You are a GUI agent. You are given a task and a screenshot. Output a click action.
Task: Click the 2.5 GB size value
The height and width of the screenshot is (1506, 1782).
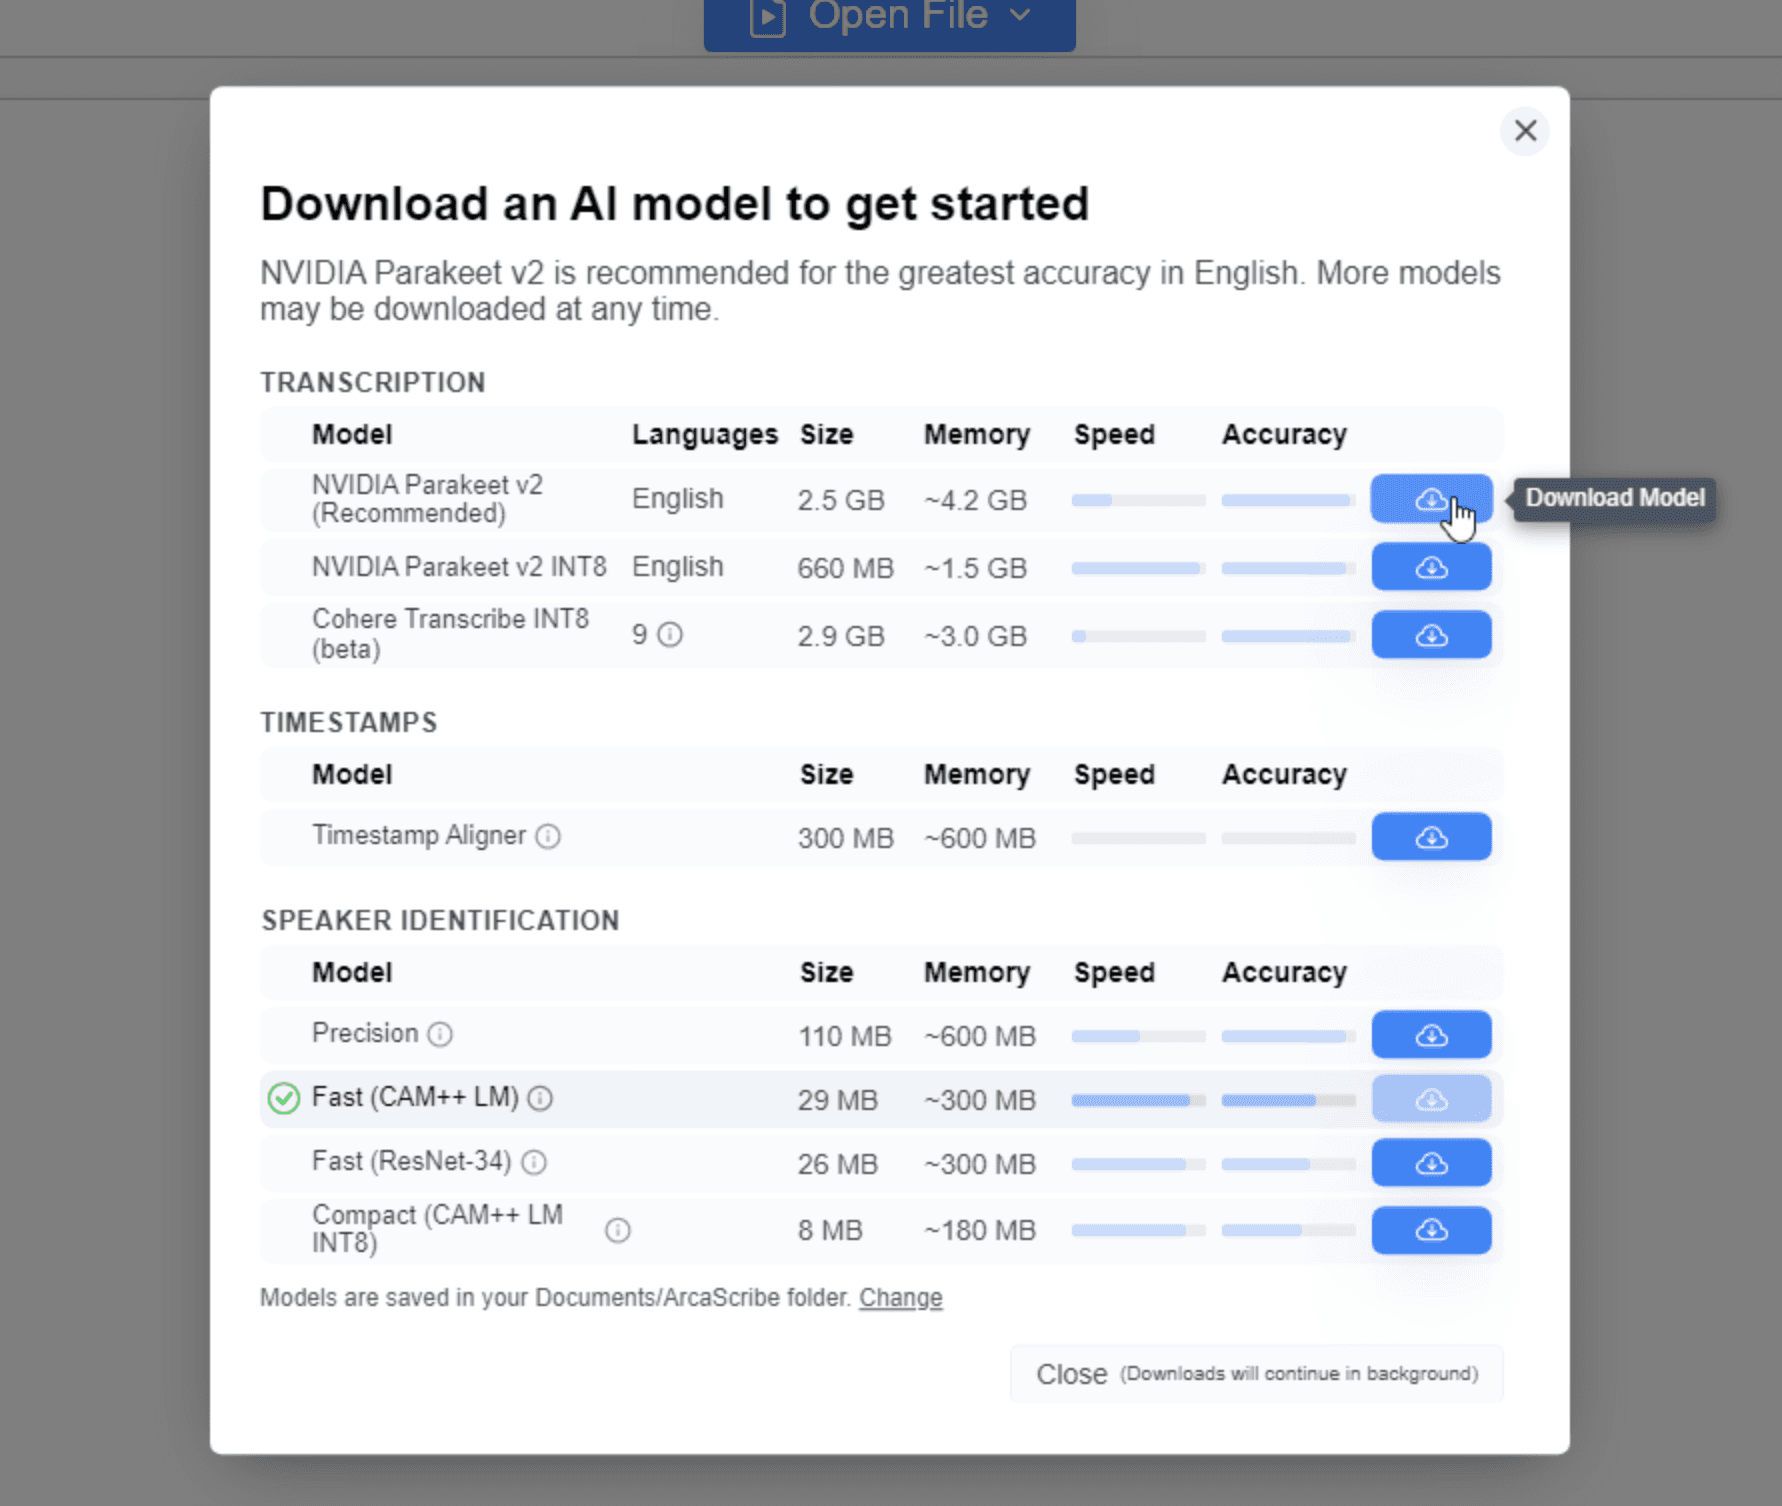coord(841,500)
